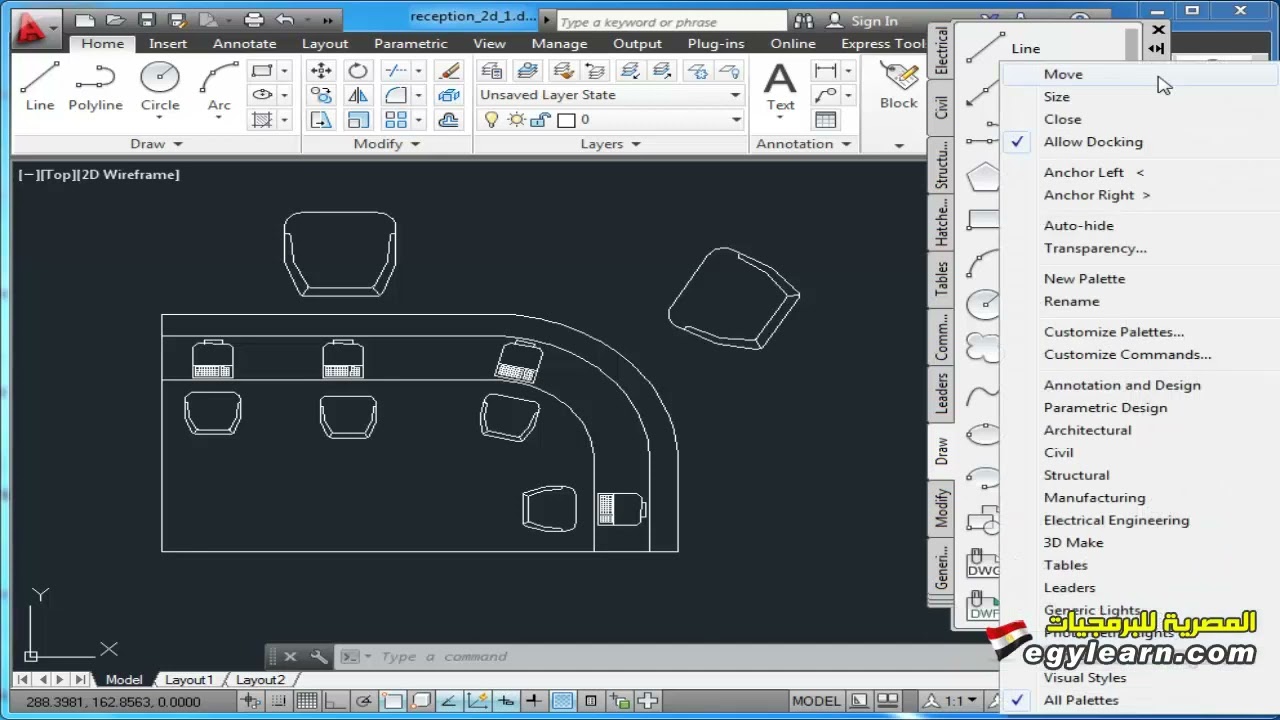Select the Polyline tool
The image size is (1280, 720).
[x=95, y=87]
